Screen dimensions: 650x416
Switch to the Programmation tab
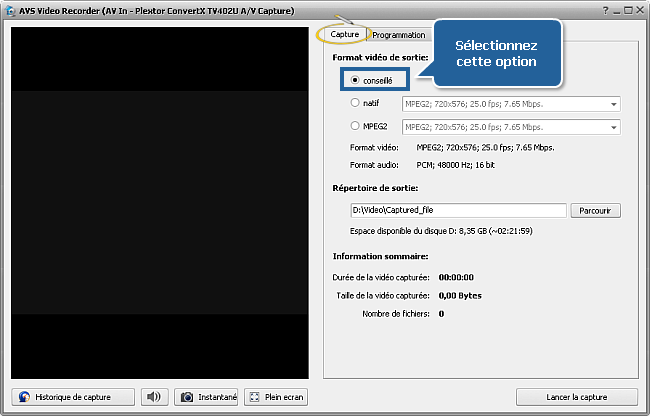click(398, 35)
